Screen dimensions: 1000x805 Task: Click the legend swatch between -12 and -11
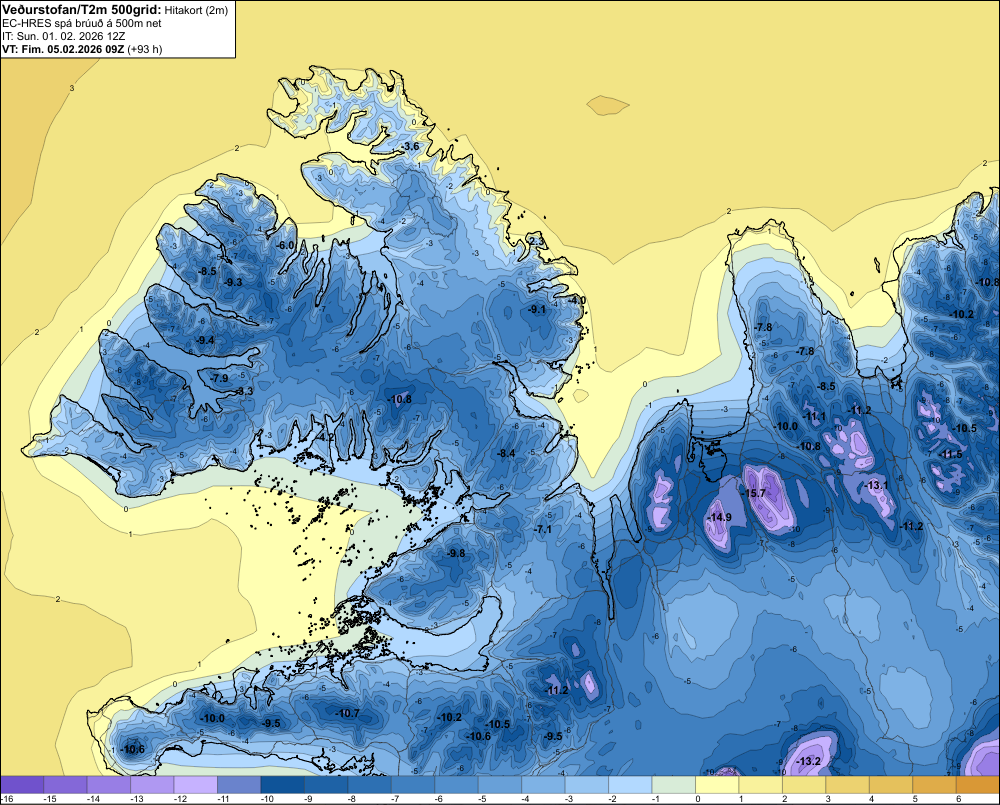point(196,785)
